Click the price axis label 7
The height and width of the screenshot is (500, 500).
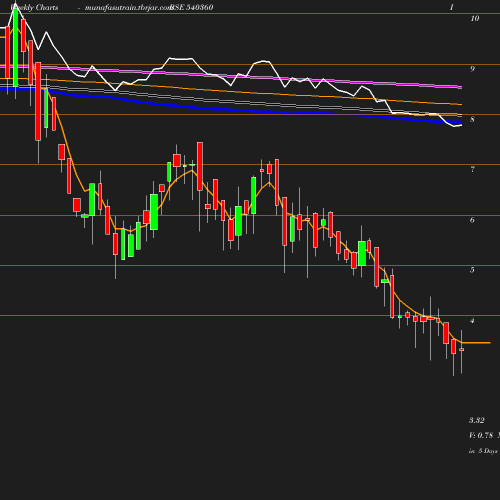tap(472, 169)
